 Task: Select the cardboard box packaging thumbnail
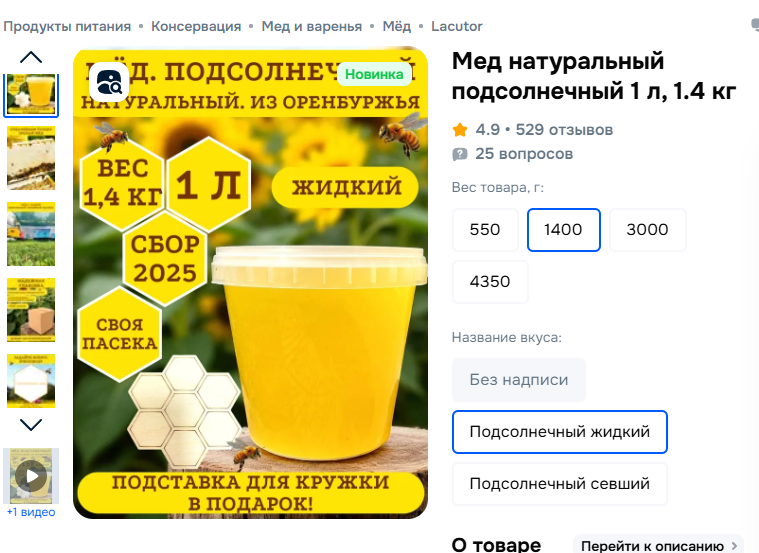pyautogui.click(x=31, y=310)
